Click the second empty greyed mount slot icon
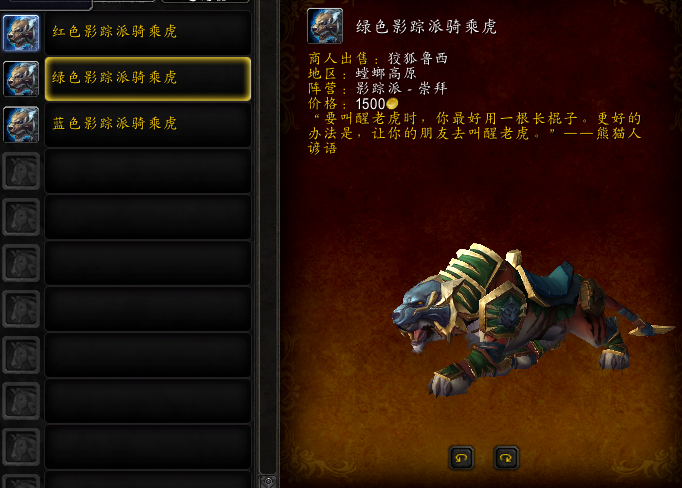 [x=21, y=217]
